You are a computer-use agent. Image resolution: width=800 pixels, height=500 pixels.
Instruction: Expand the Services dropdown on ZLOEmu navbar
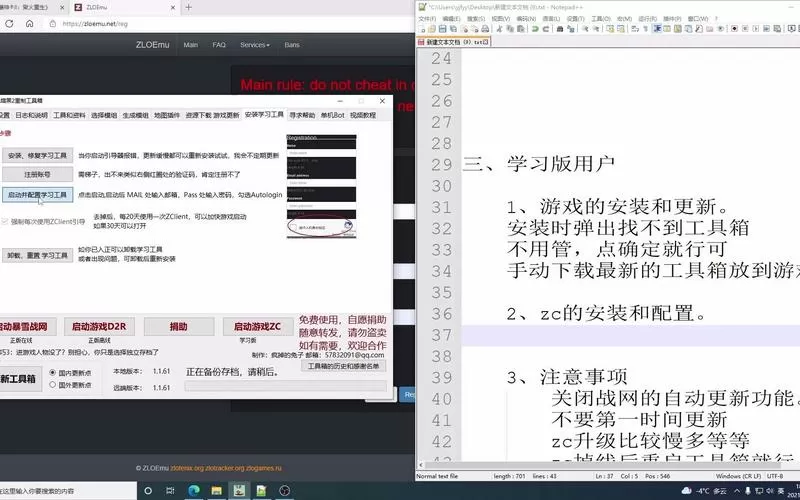255,45
